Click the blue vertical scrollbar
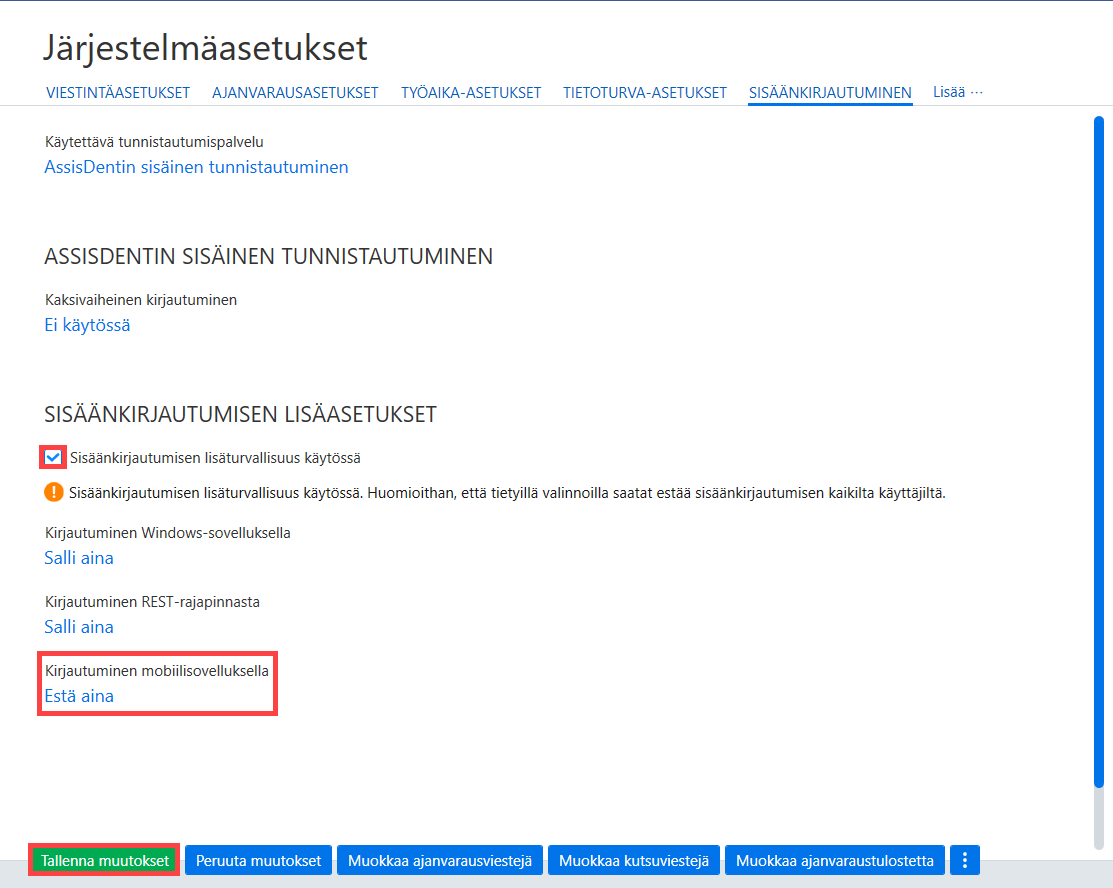 tap(1099, 451)
